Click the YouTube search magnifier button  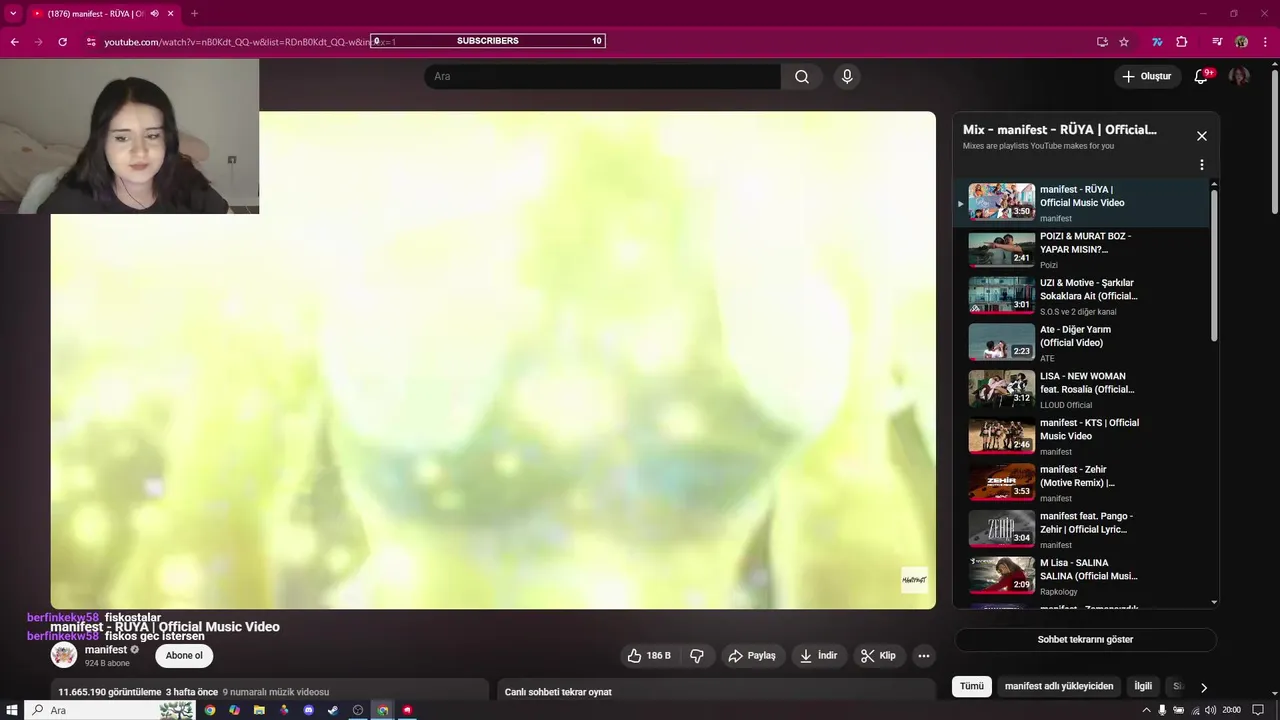tap(802, 77)
